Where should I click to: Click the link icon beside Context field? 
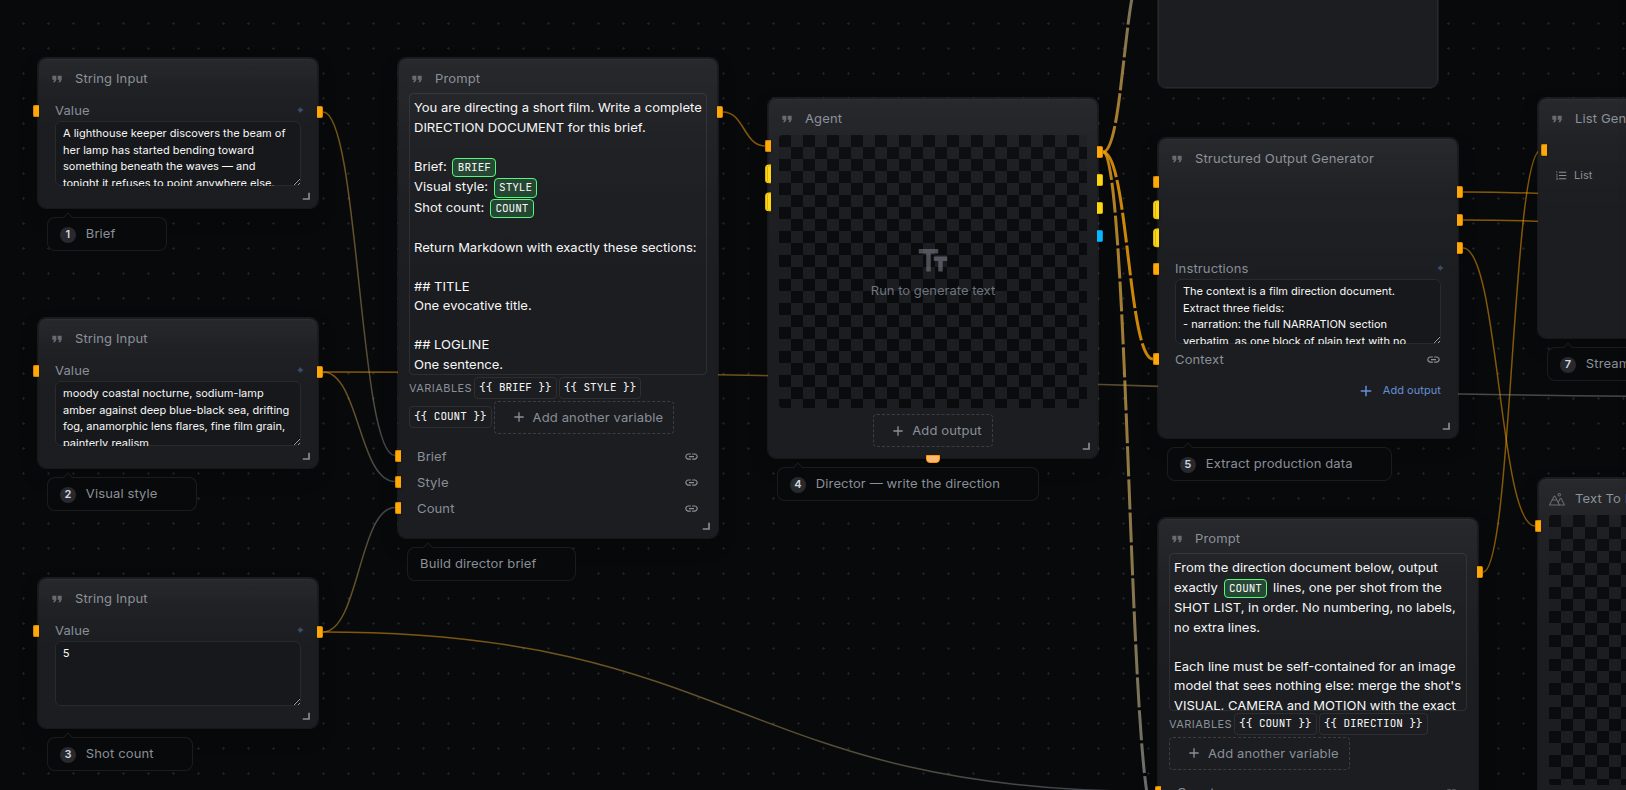pyautogui.click(x=1433, y=360)
